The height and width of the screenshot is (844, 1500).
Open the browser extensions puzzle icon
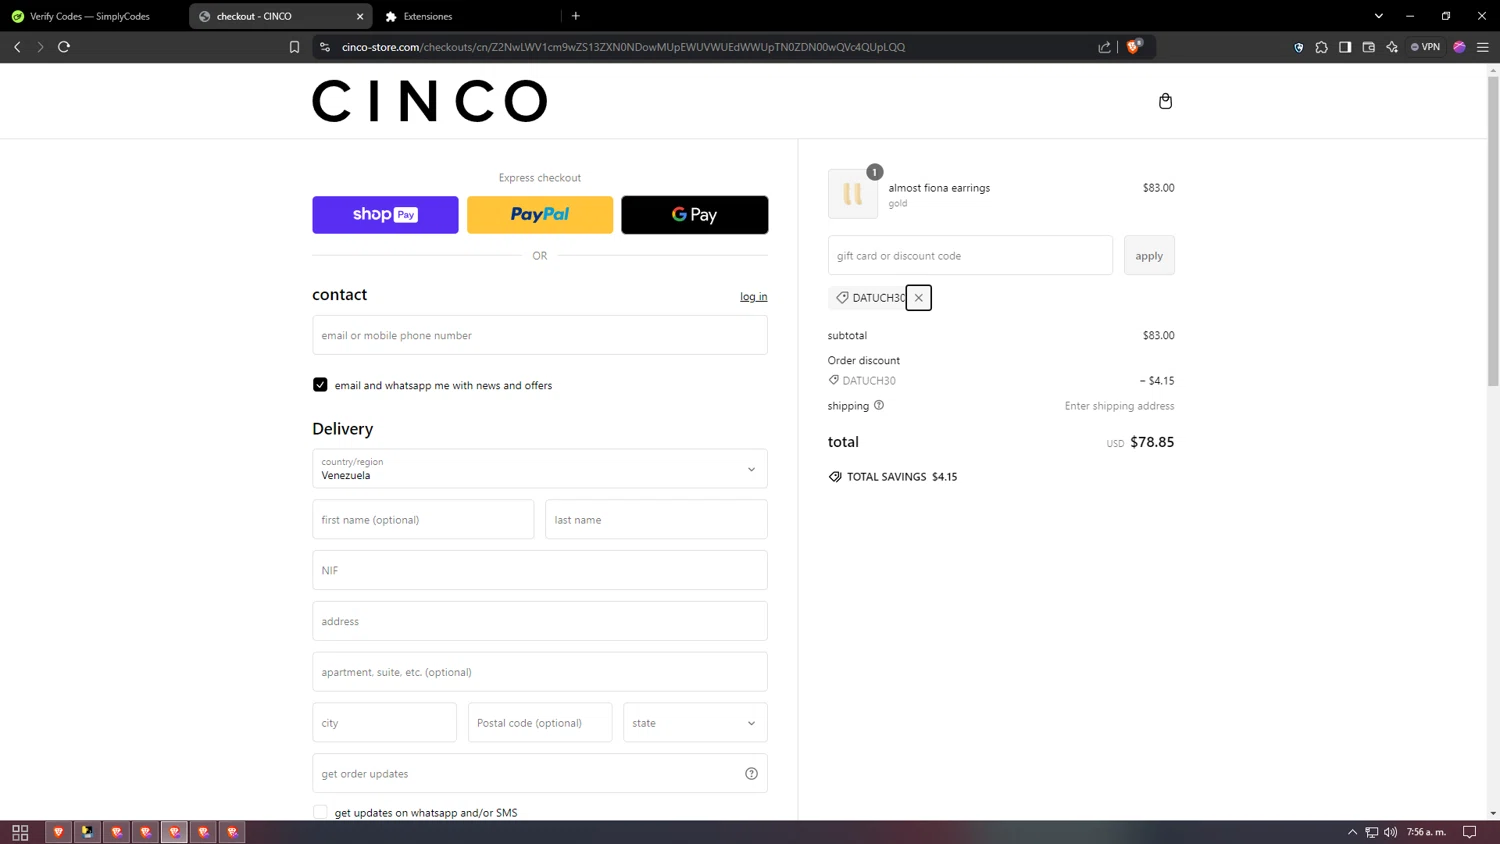click(1321, 47)
